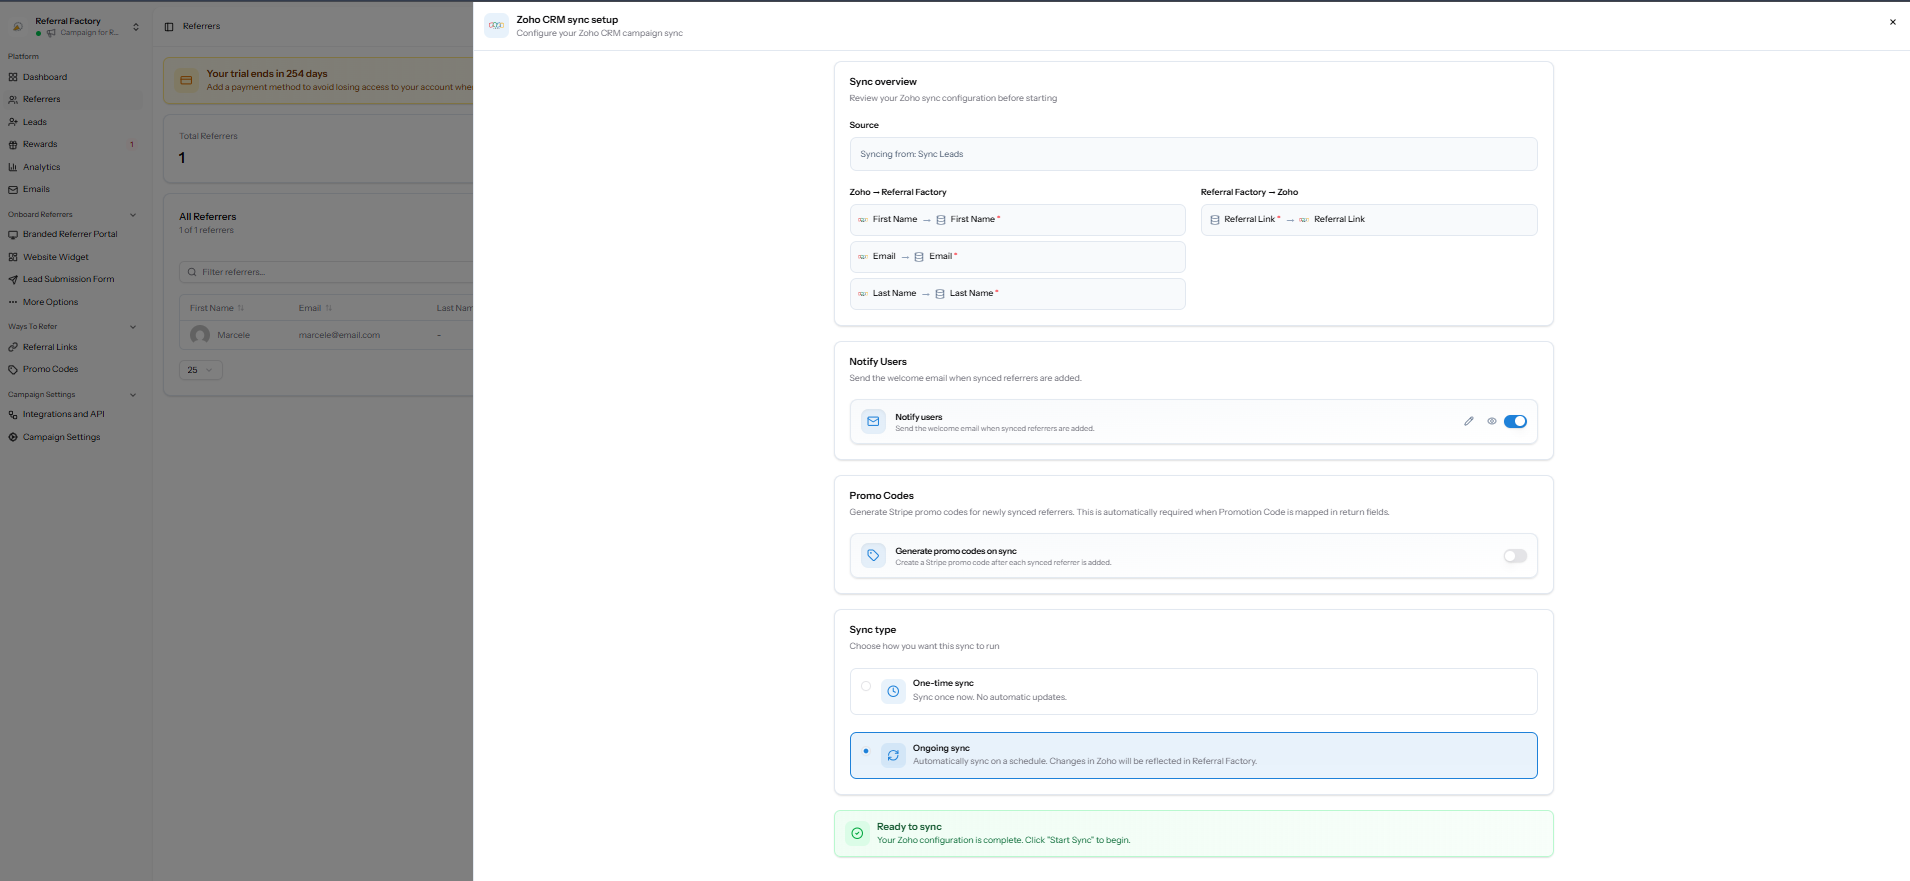Screen dimensions: 1910x881
Task: Click the clock icon for One-time sync
Action: 893,691
